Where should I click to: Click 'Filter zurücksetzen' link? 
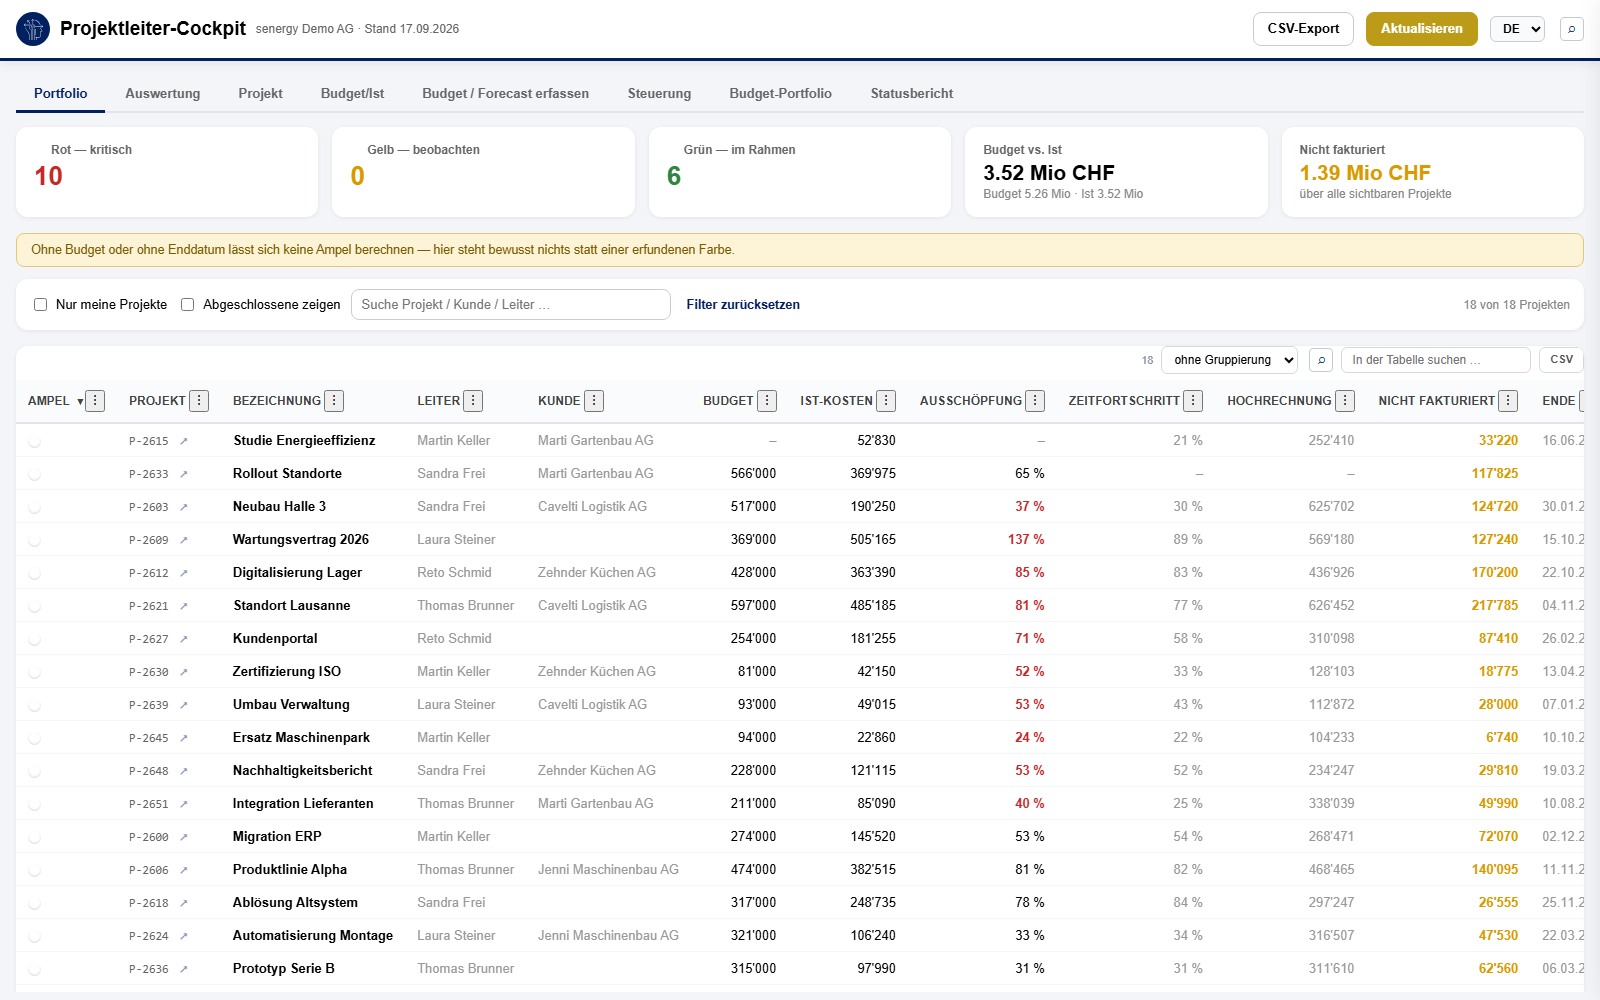(x=743, y=305)
